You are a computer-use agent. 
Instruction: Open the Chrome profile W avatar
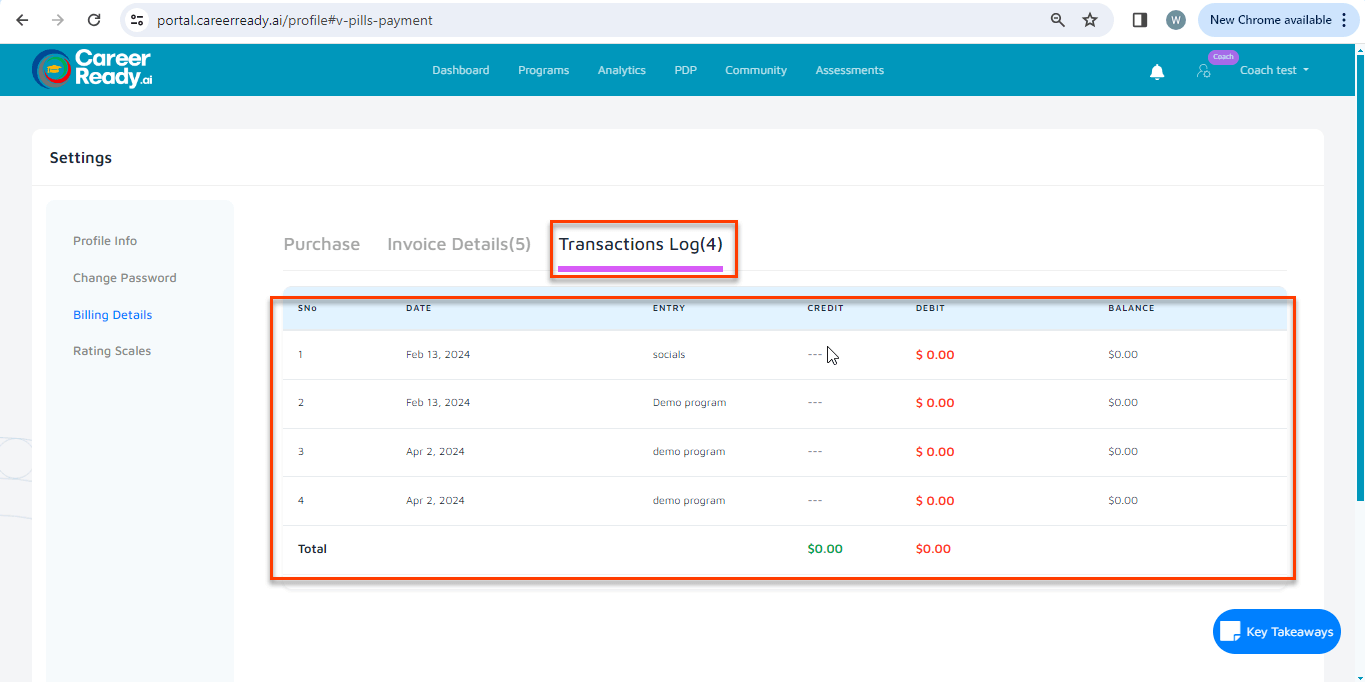[x=1176, y=20]
